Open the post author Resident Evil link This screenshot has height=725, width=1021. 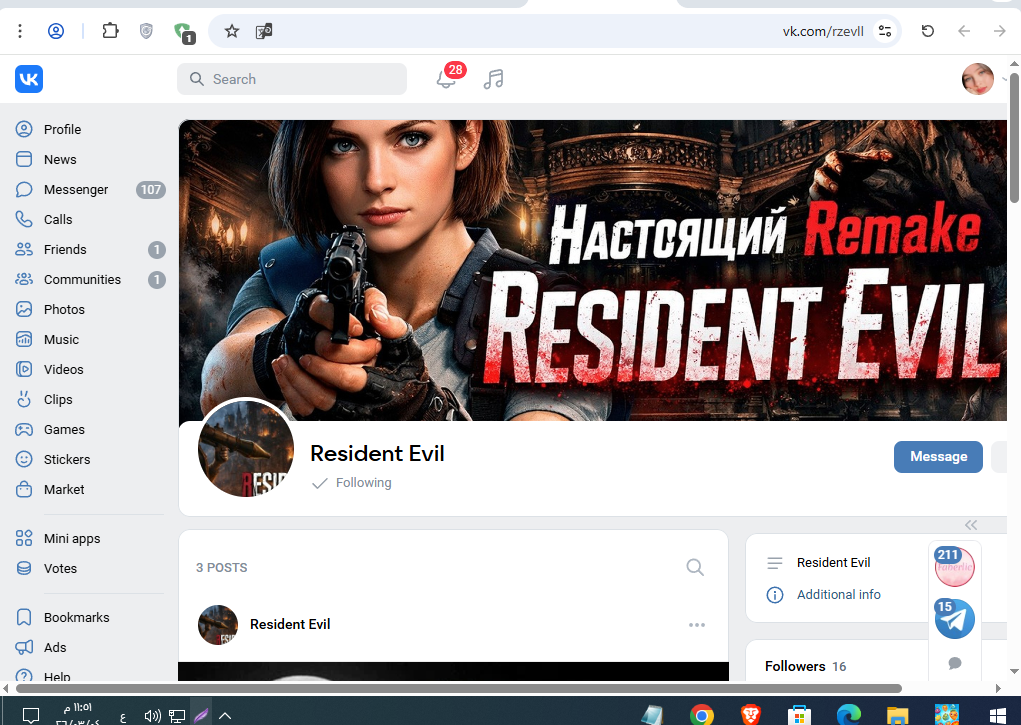point(290,624)
